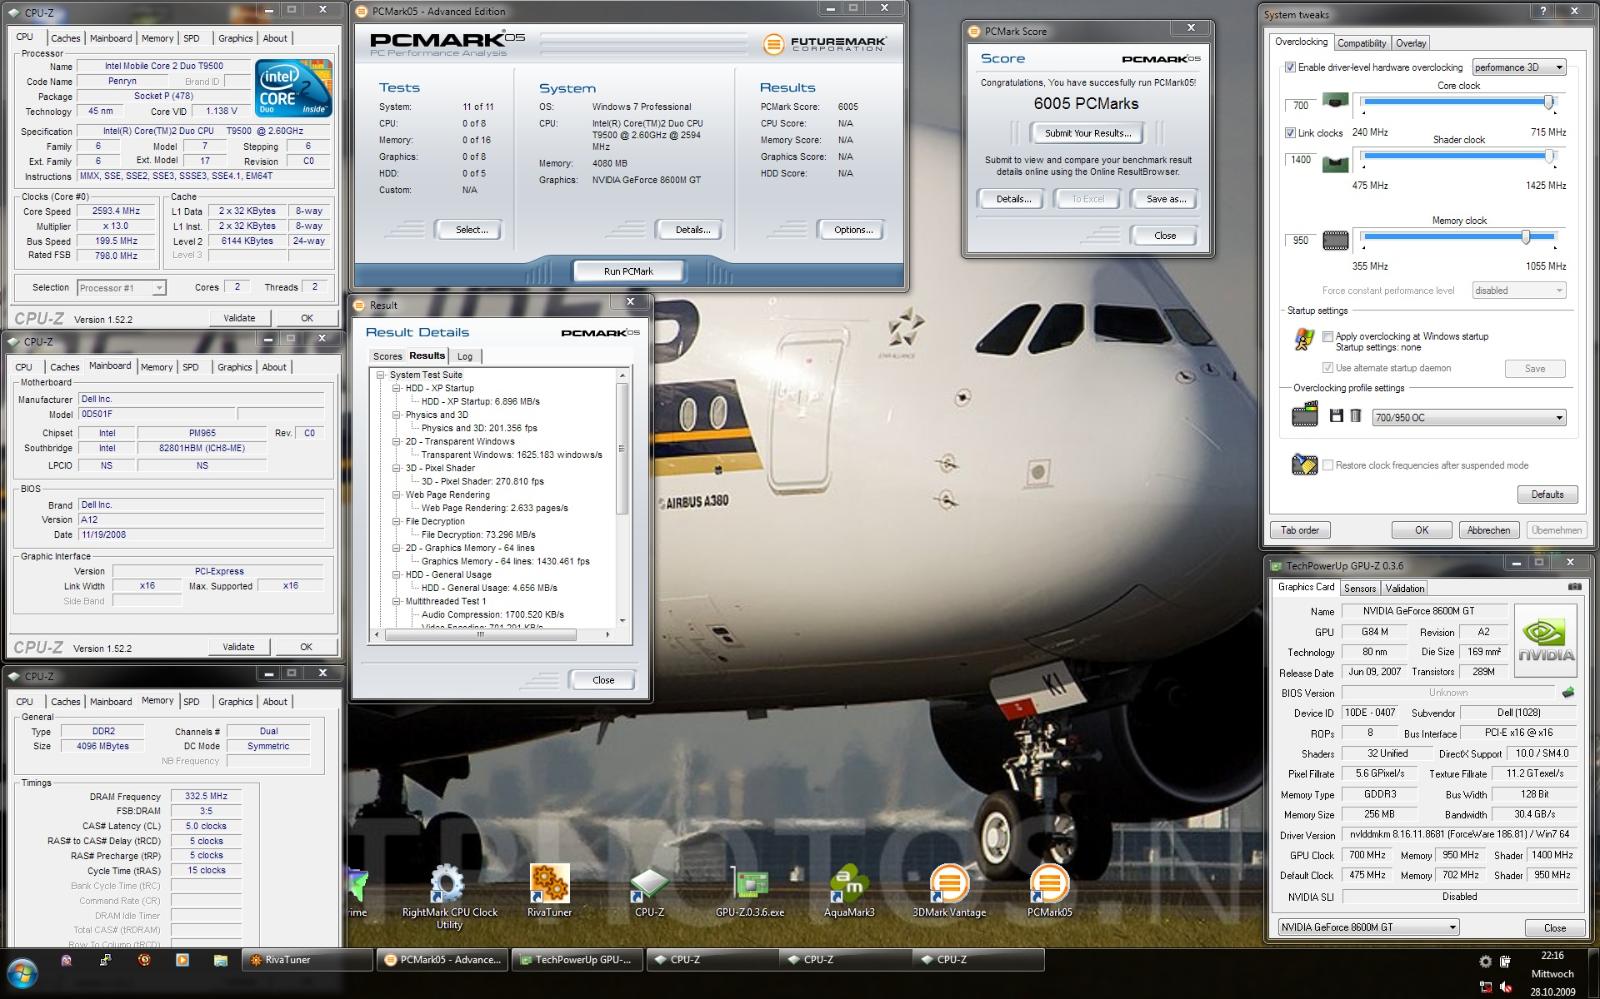Click the Core clock slider handle
The height and width of the screenshot is (999, 1600).
[x=1549, y=102]
